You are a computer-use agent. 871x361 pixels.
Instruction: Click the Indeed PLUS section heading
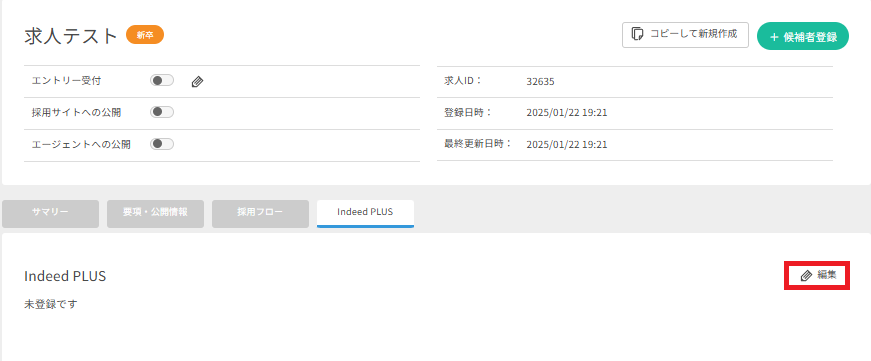point(65,275)
